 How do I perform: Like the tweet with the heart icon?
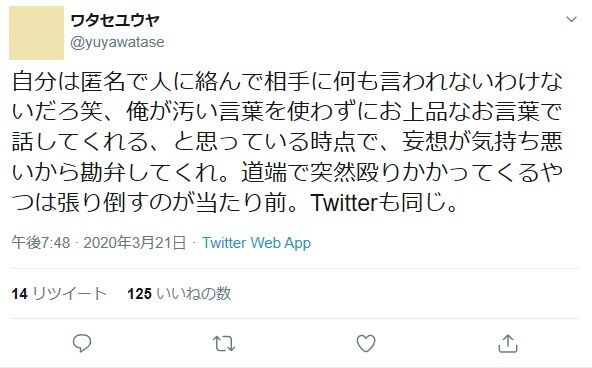coord(366,343)
